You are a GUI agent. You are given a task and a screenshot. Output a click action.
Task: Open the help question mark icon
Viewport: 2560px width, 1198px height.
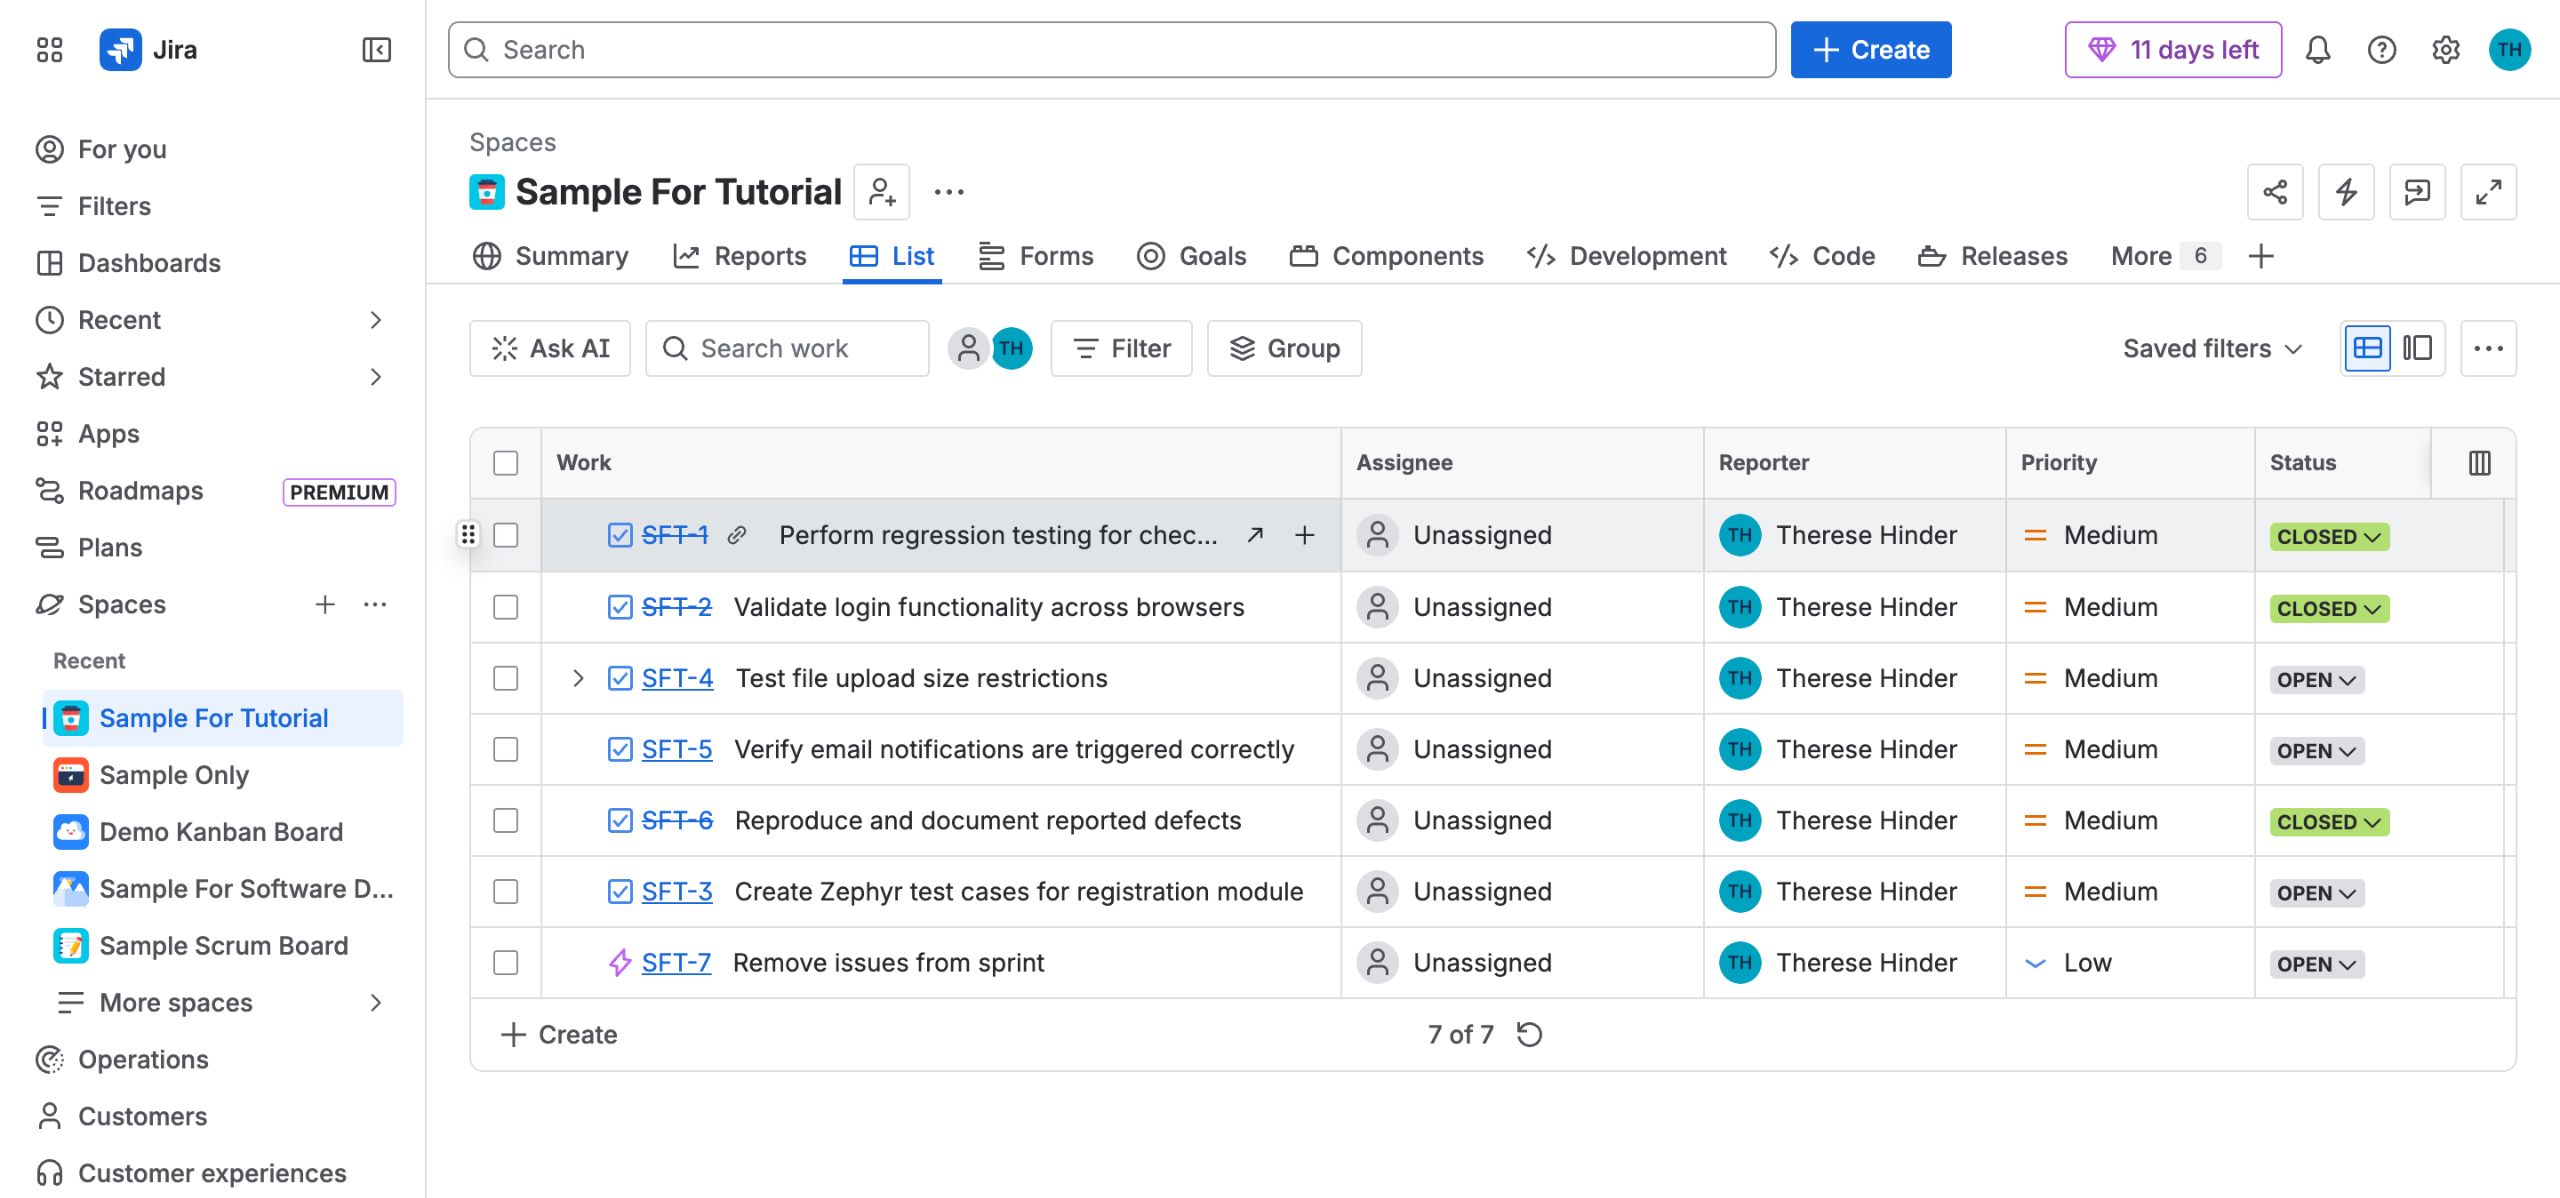(2381, 50)
